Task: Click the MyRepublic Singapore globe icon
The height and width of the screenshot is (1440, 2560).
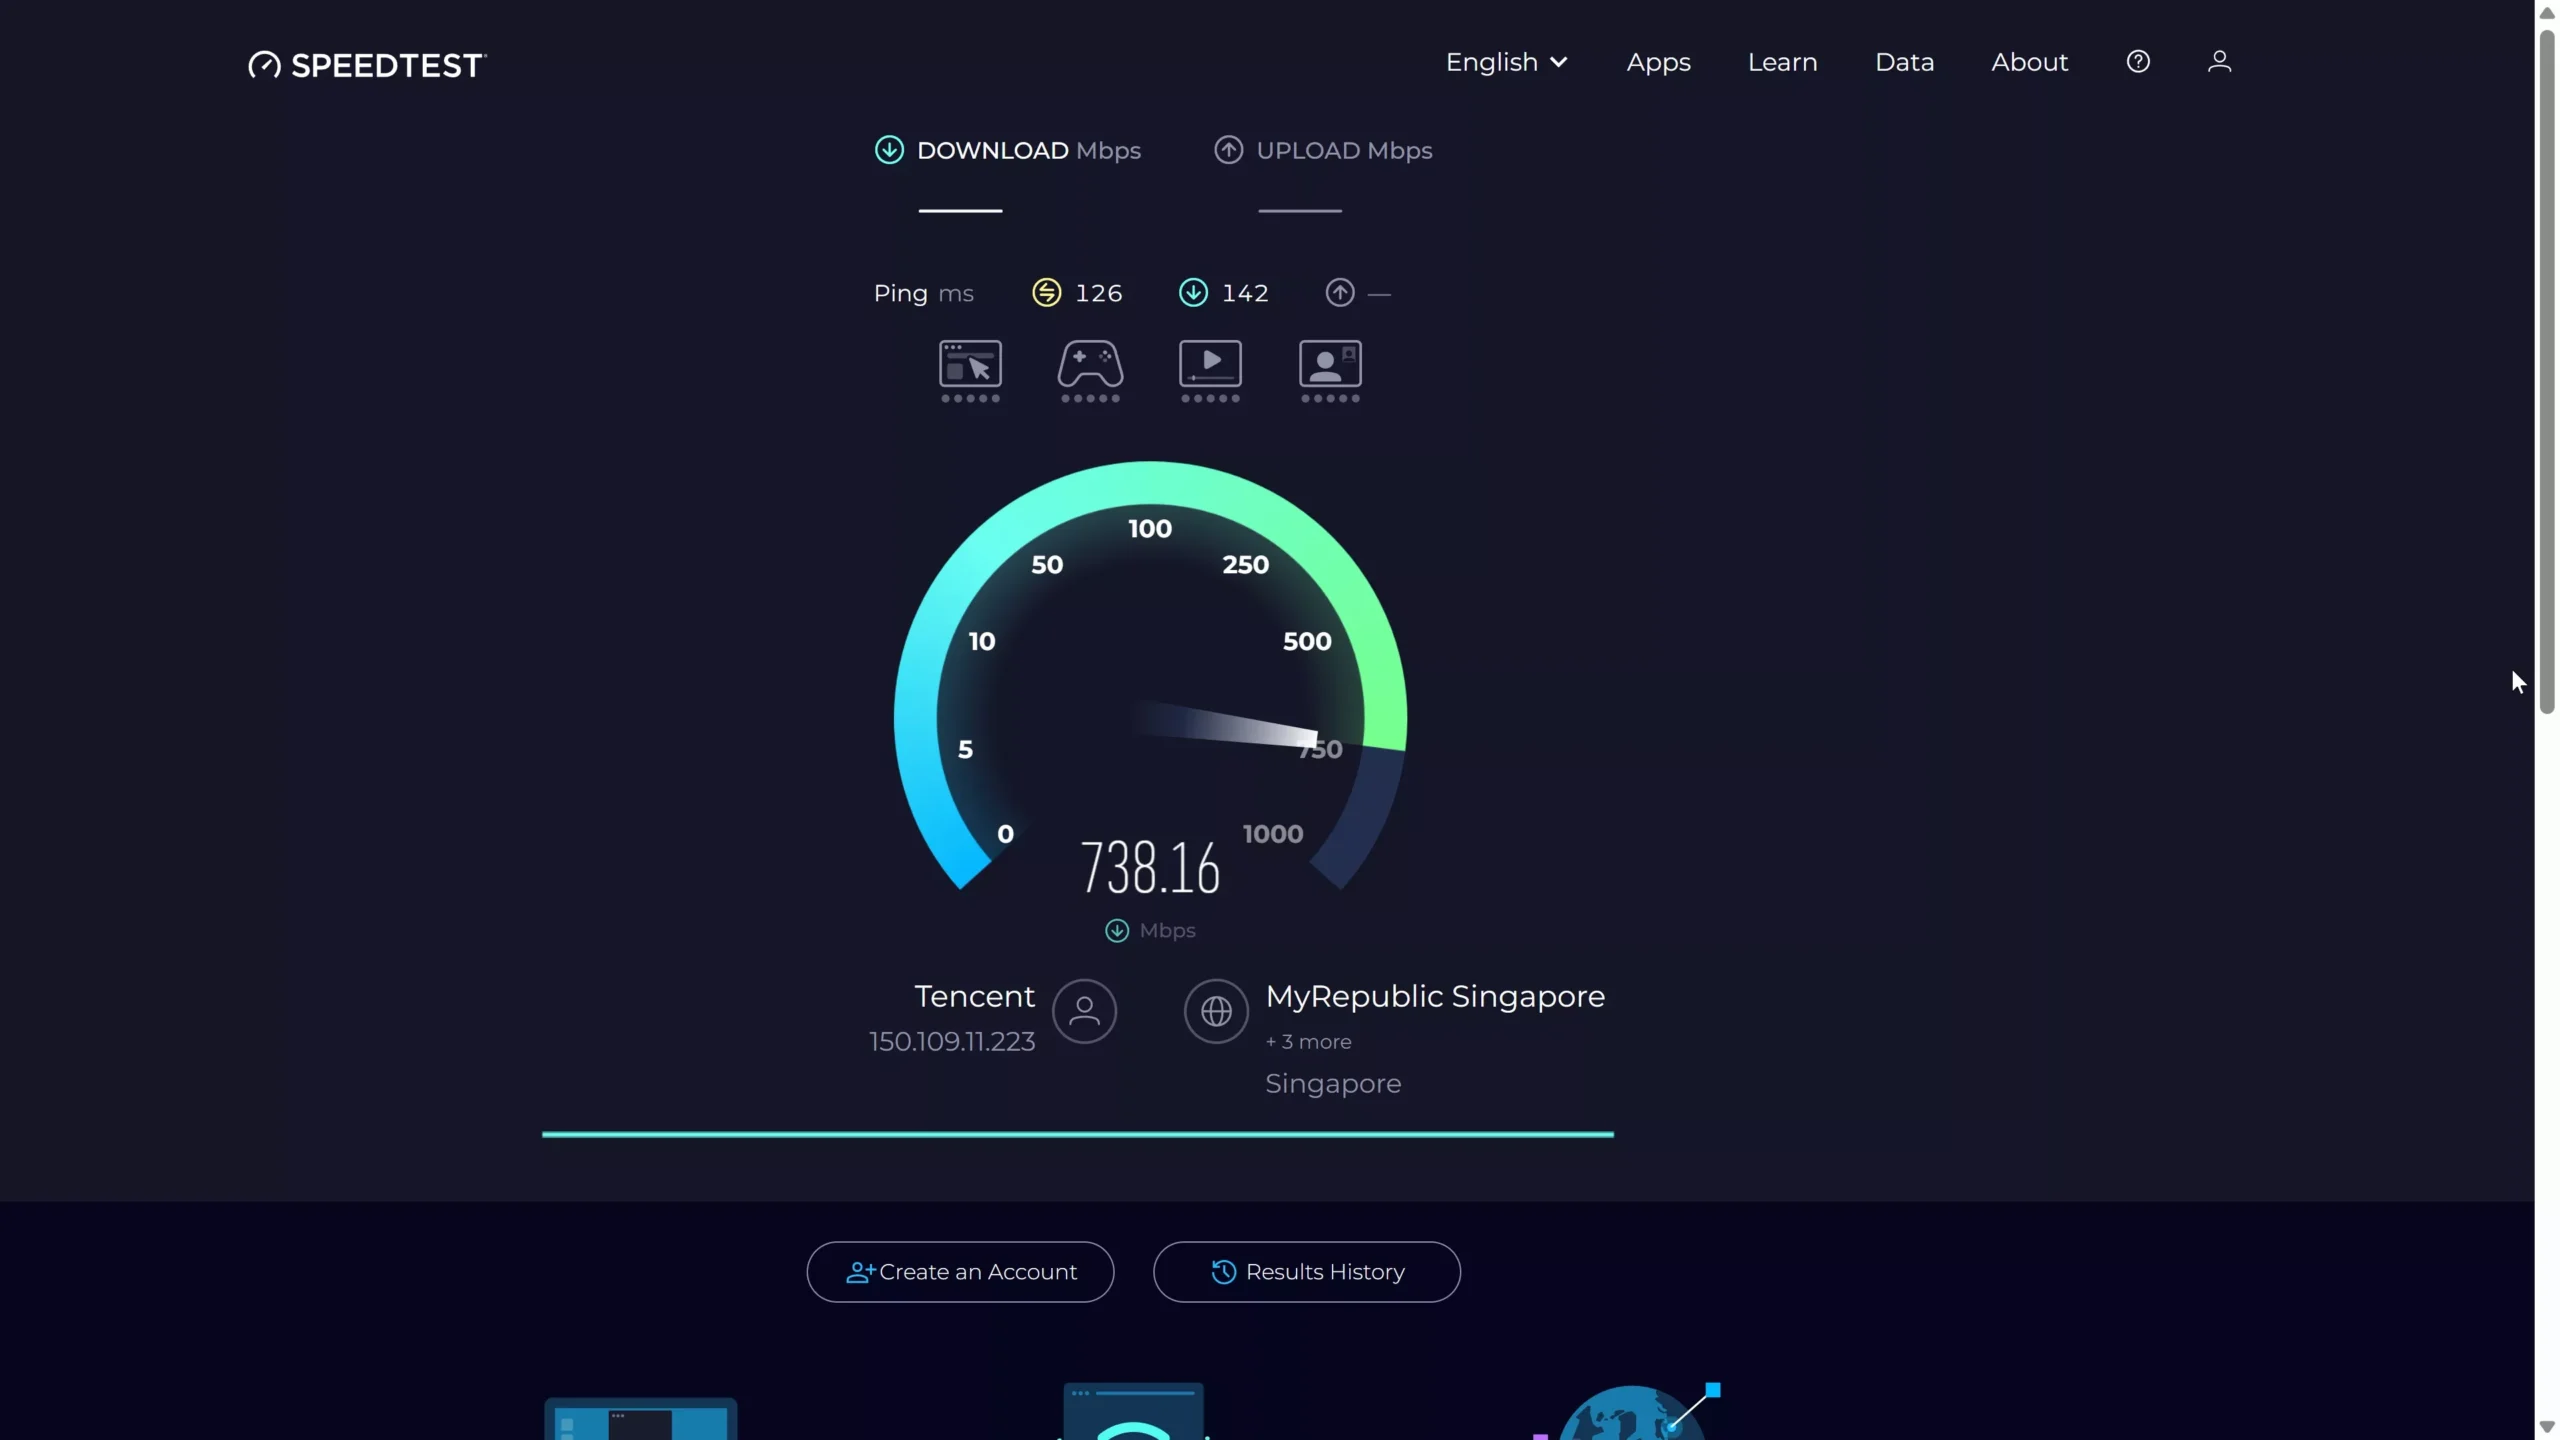Action: (x=1214, y=1011)
